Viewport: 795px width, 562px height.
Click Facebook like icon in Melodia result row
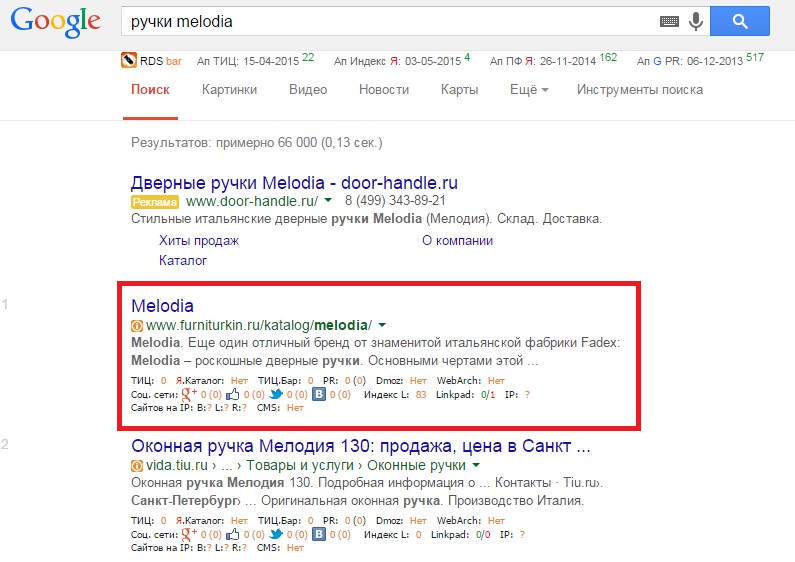pos(233,394)
